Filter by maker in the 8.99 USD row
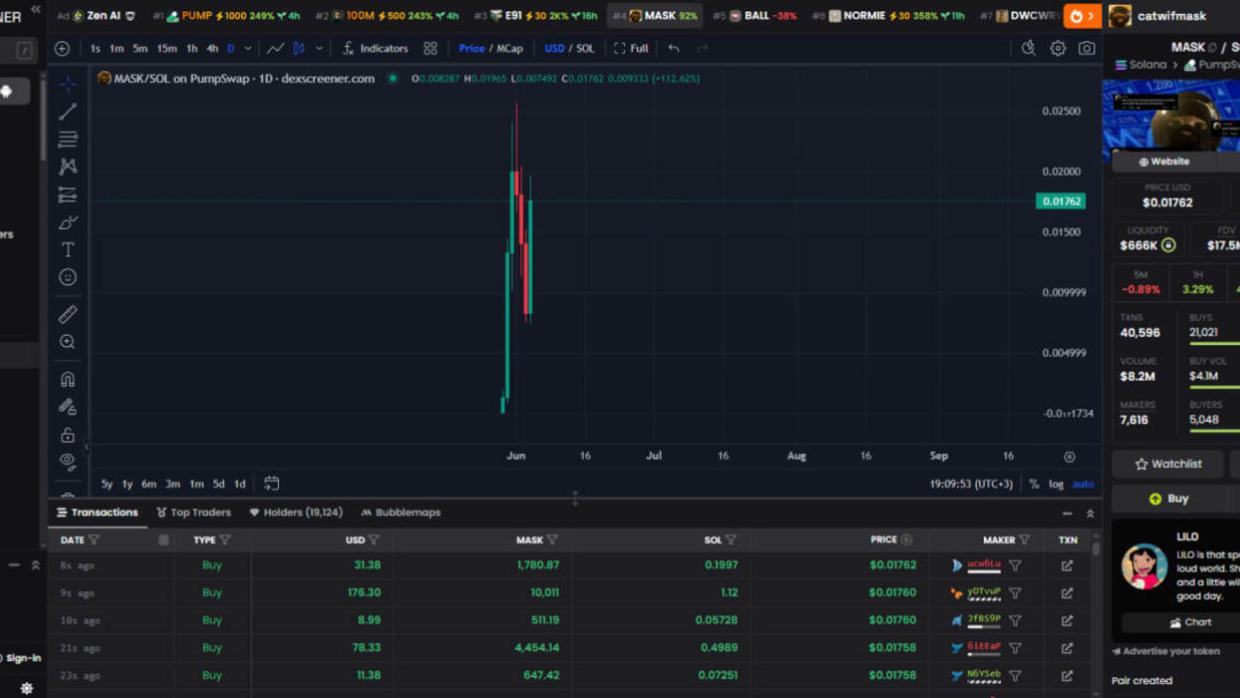This screenshot has width=1240, height=698. click(x=1015, y=620)
